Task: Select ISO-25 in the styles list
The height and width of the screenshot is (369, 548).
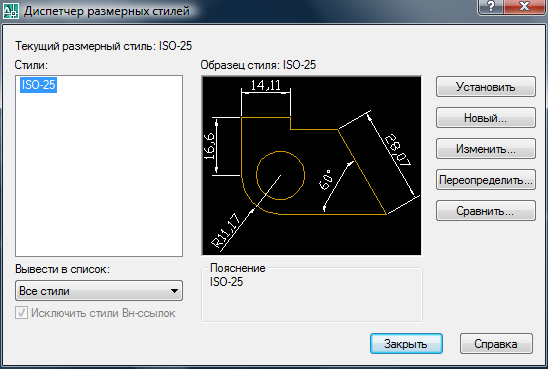Action: (x=38, y=85)
